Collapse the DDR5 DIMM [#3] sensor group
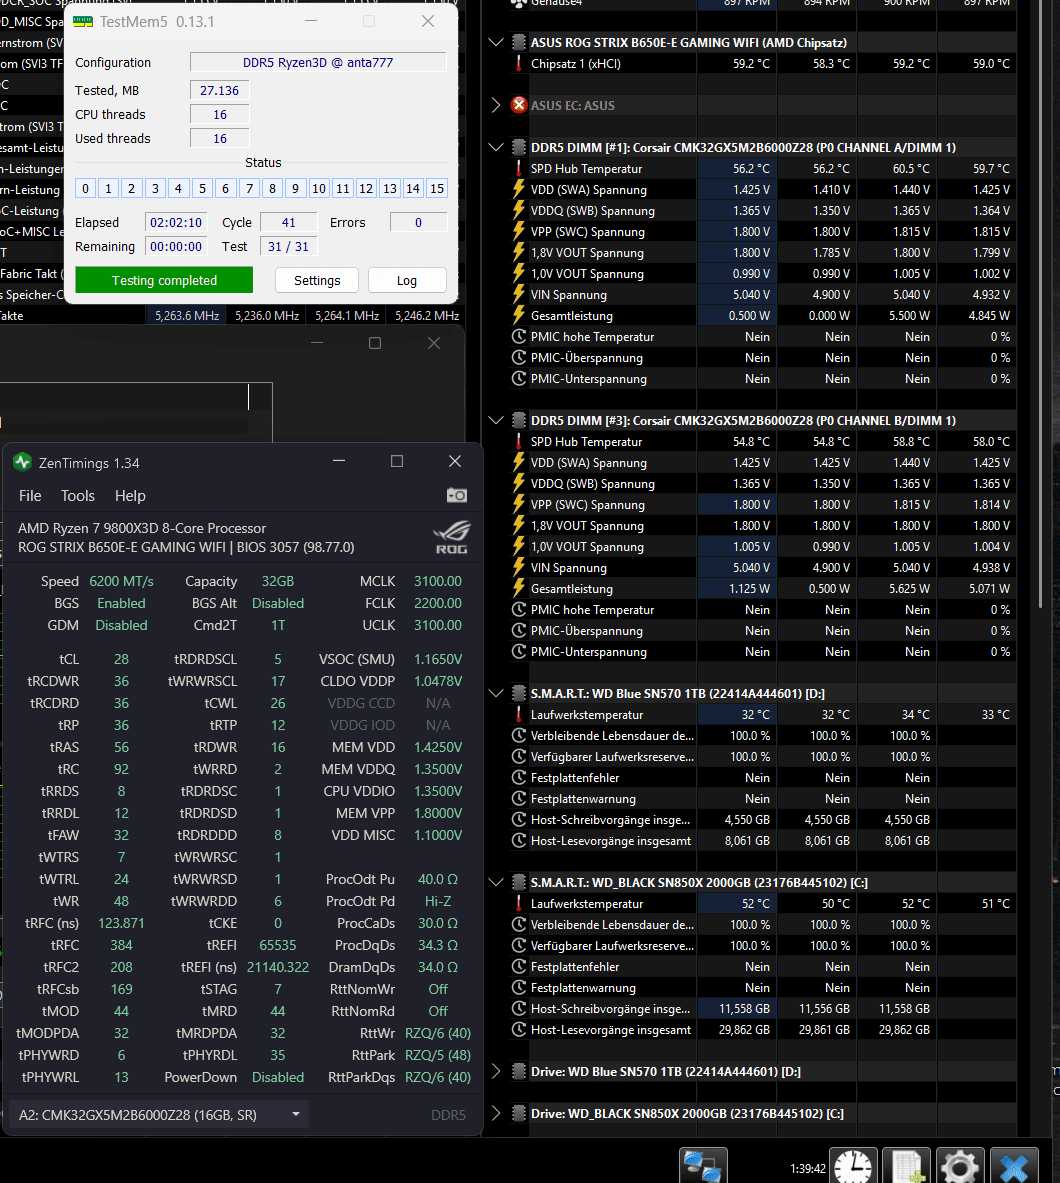Image resolution: width=1060 pixels, height=1183 pixels. (x=496, y=420)
